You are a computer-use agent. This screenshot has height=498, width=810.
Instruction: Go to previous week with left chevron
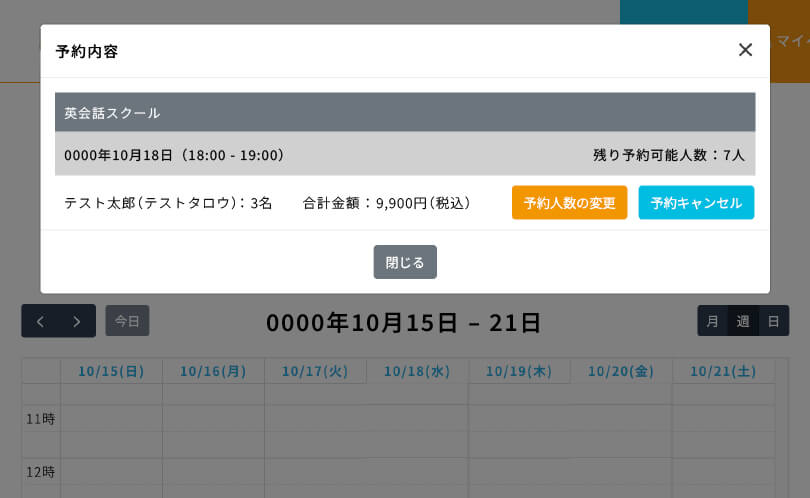(40, 321)
